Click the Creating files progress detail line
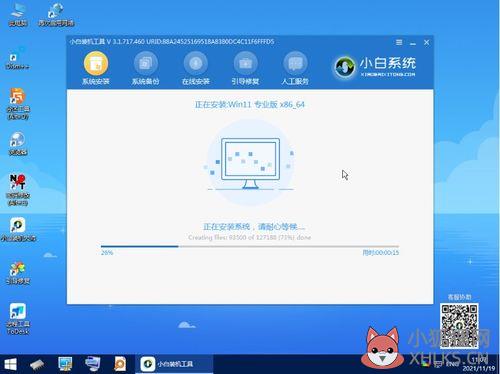Viewport: 500px width, 374px height. [249, 237]
